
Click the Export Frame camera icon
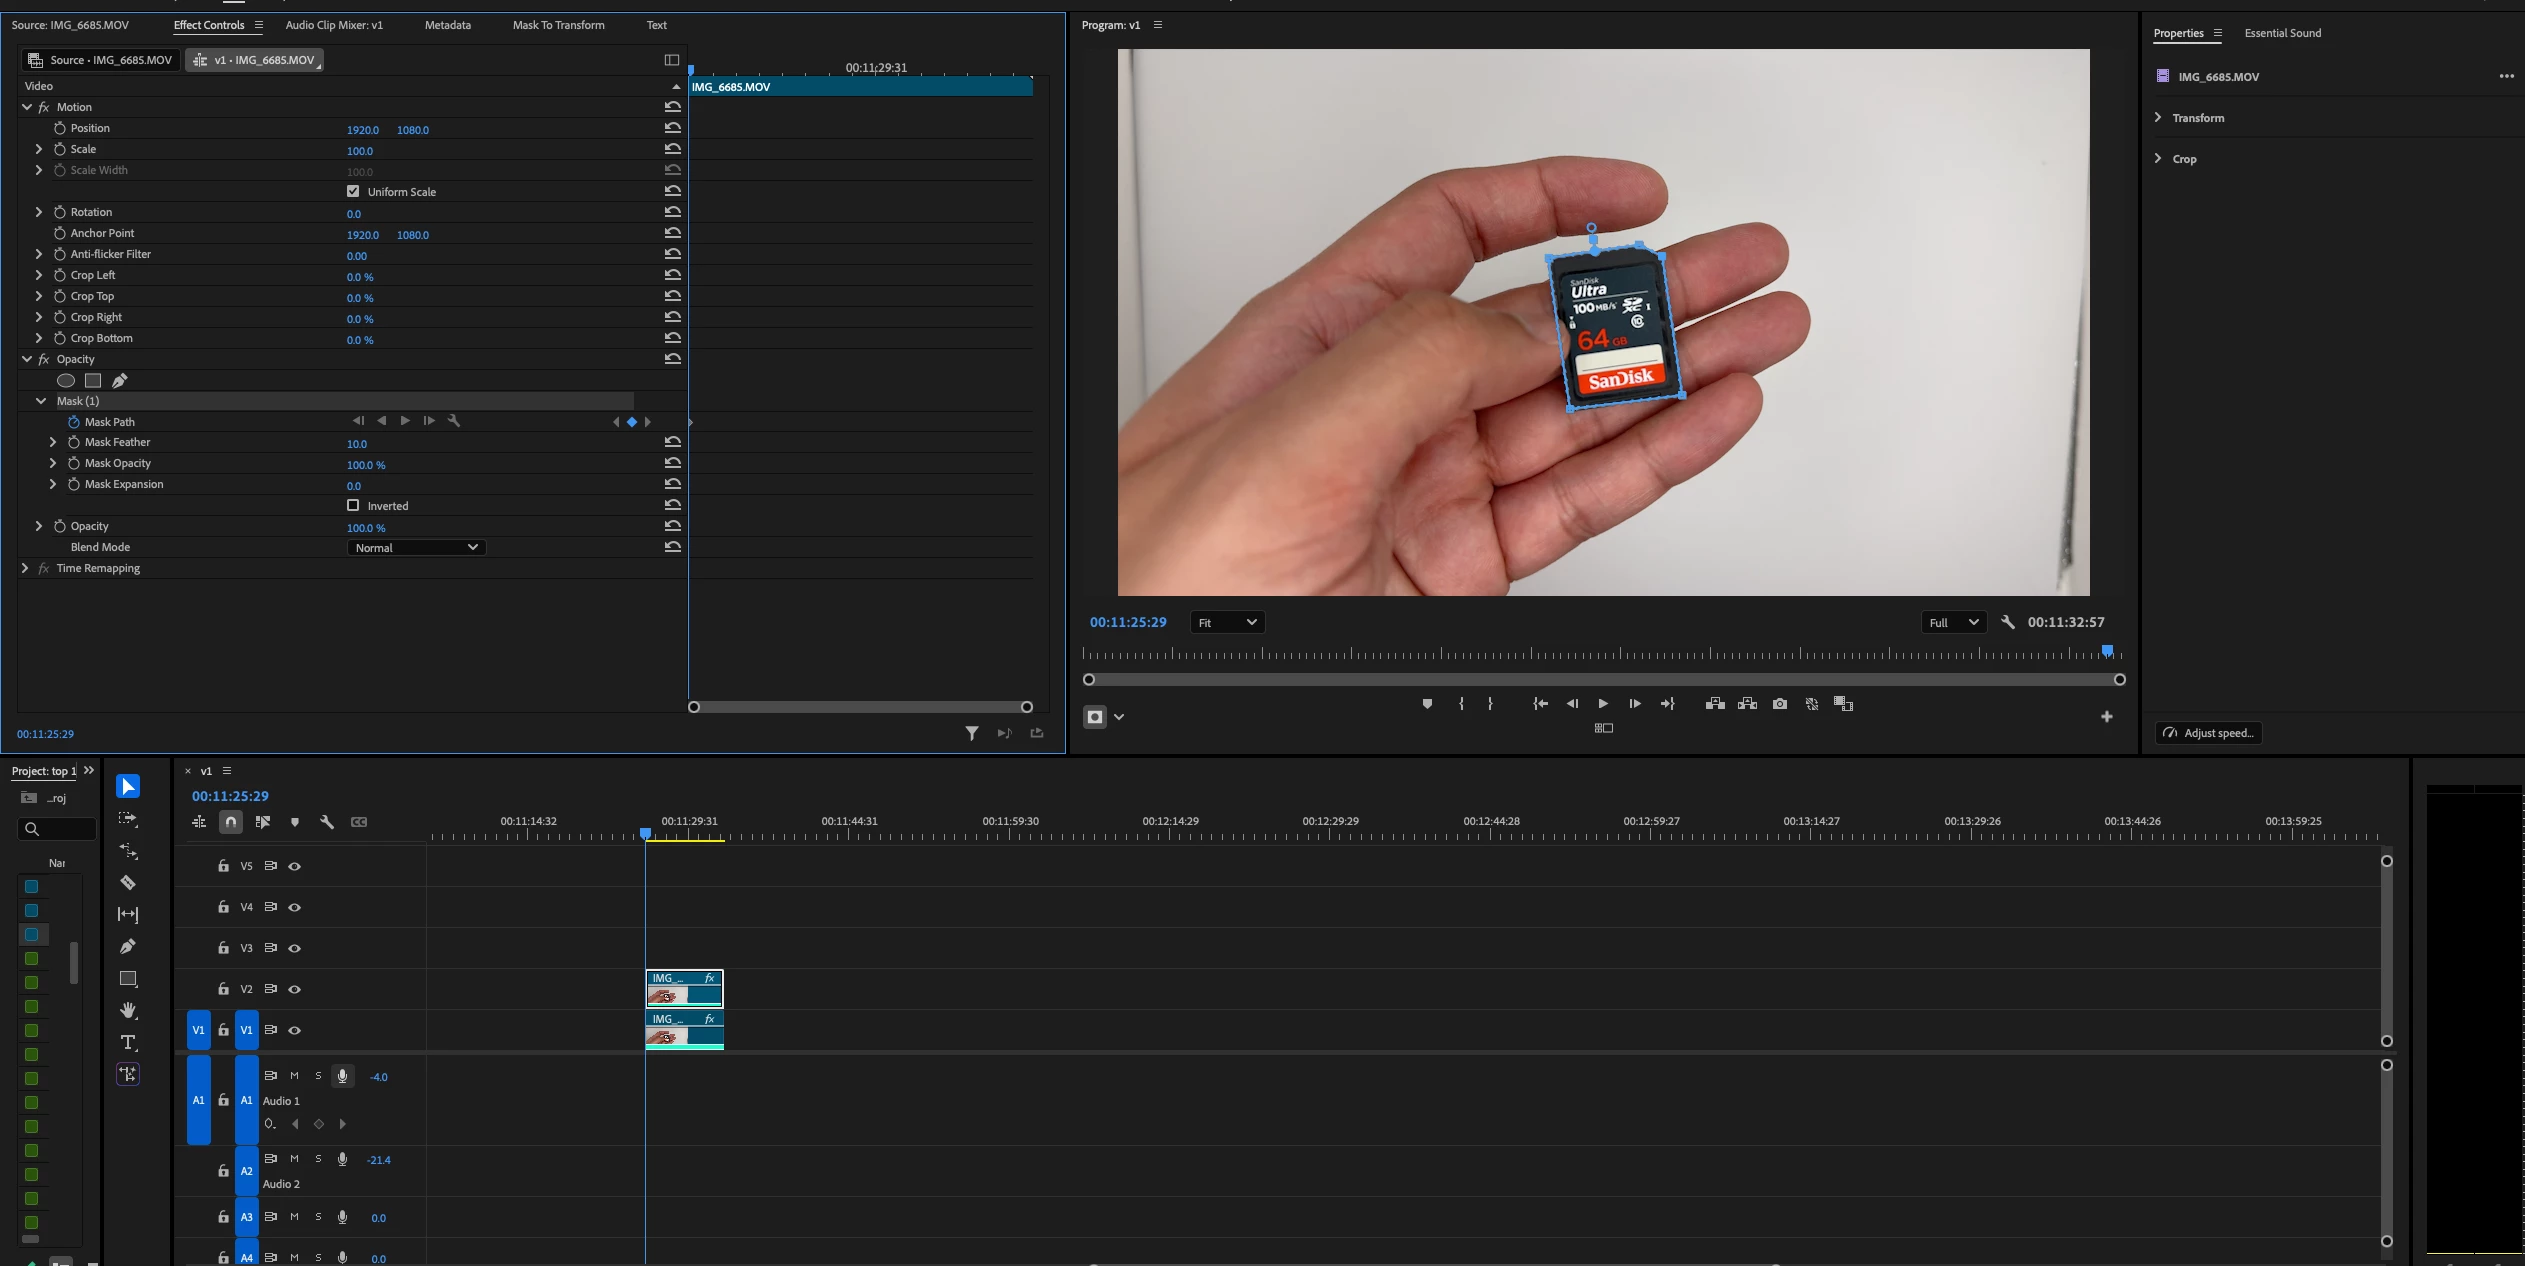pyautogui.click(x=1780, y=704)
